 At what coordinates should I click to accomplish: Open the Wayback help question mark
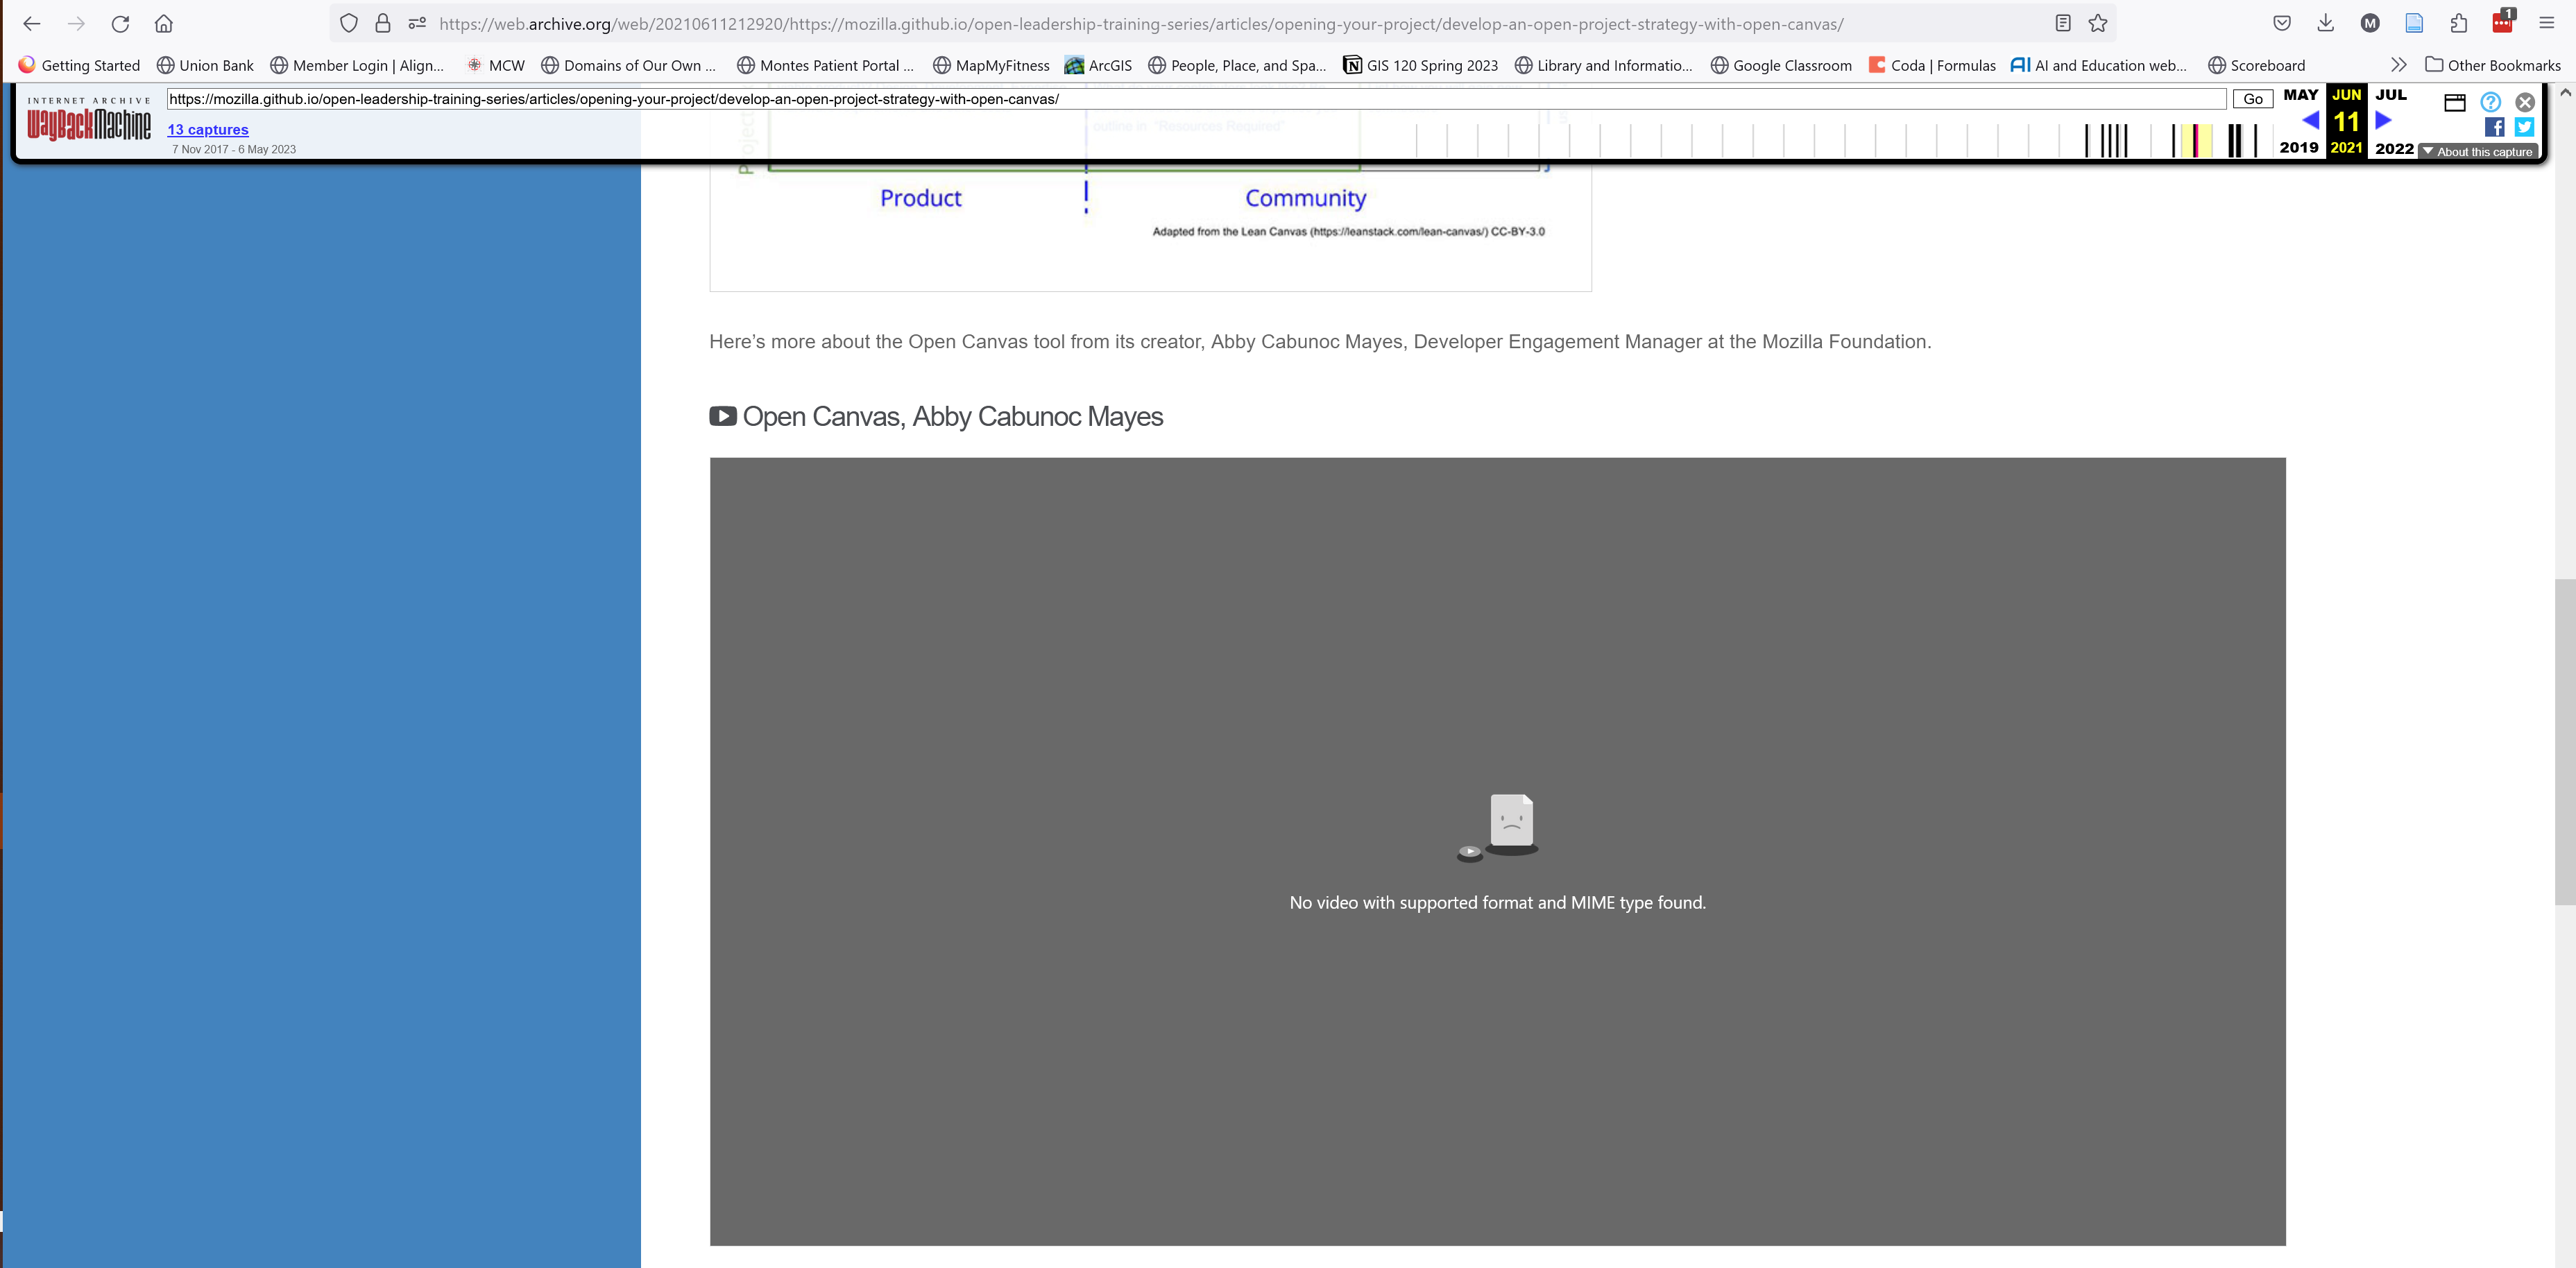[2491, 102]
